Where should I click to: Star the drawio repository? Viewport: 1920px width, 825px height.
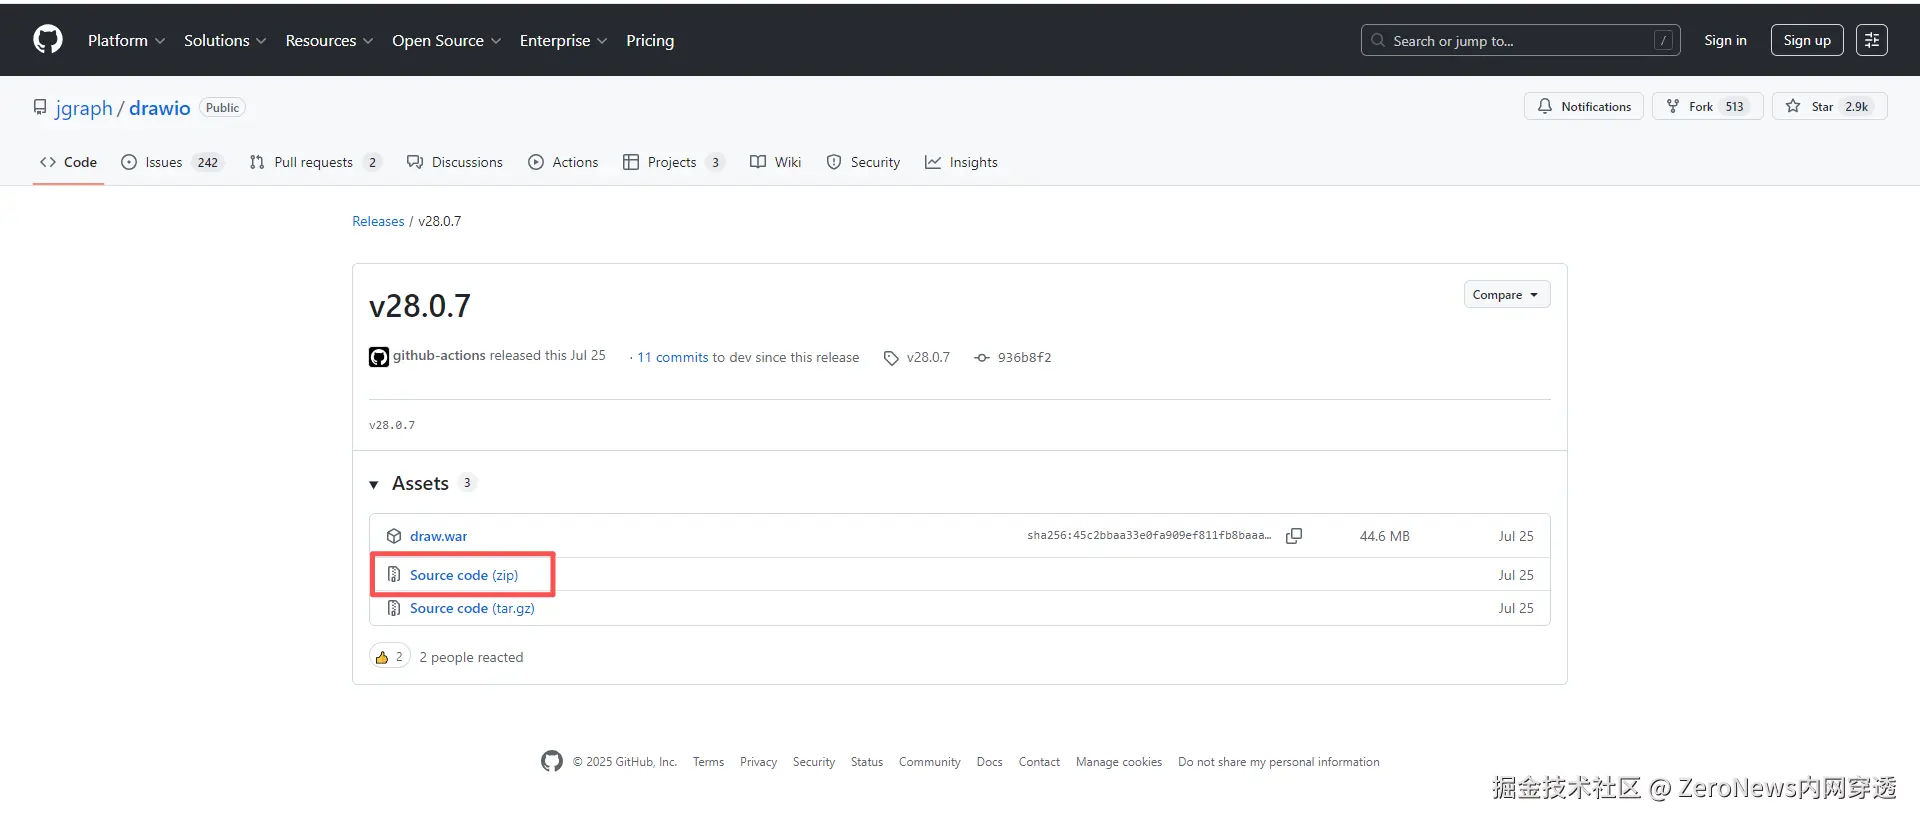tap(1829, 106)
